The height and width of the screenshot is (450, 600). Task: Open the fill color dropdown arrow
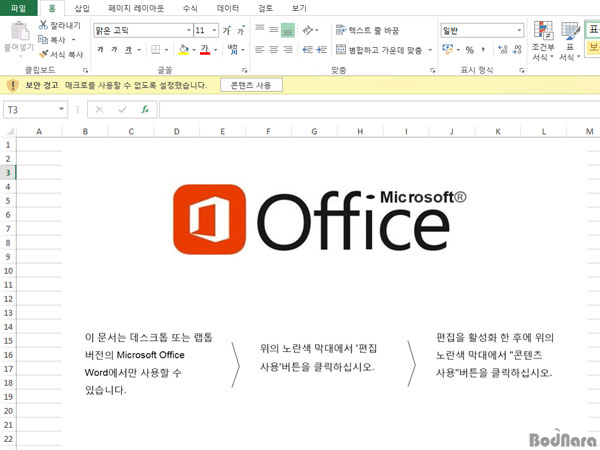(194, 50)
